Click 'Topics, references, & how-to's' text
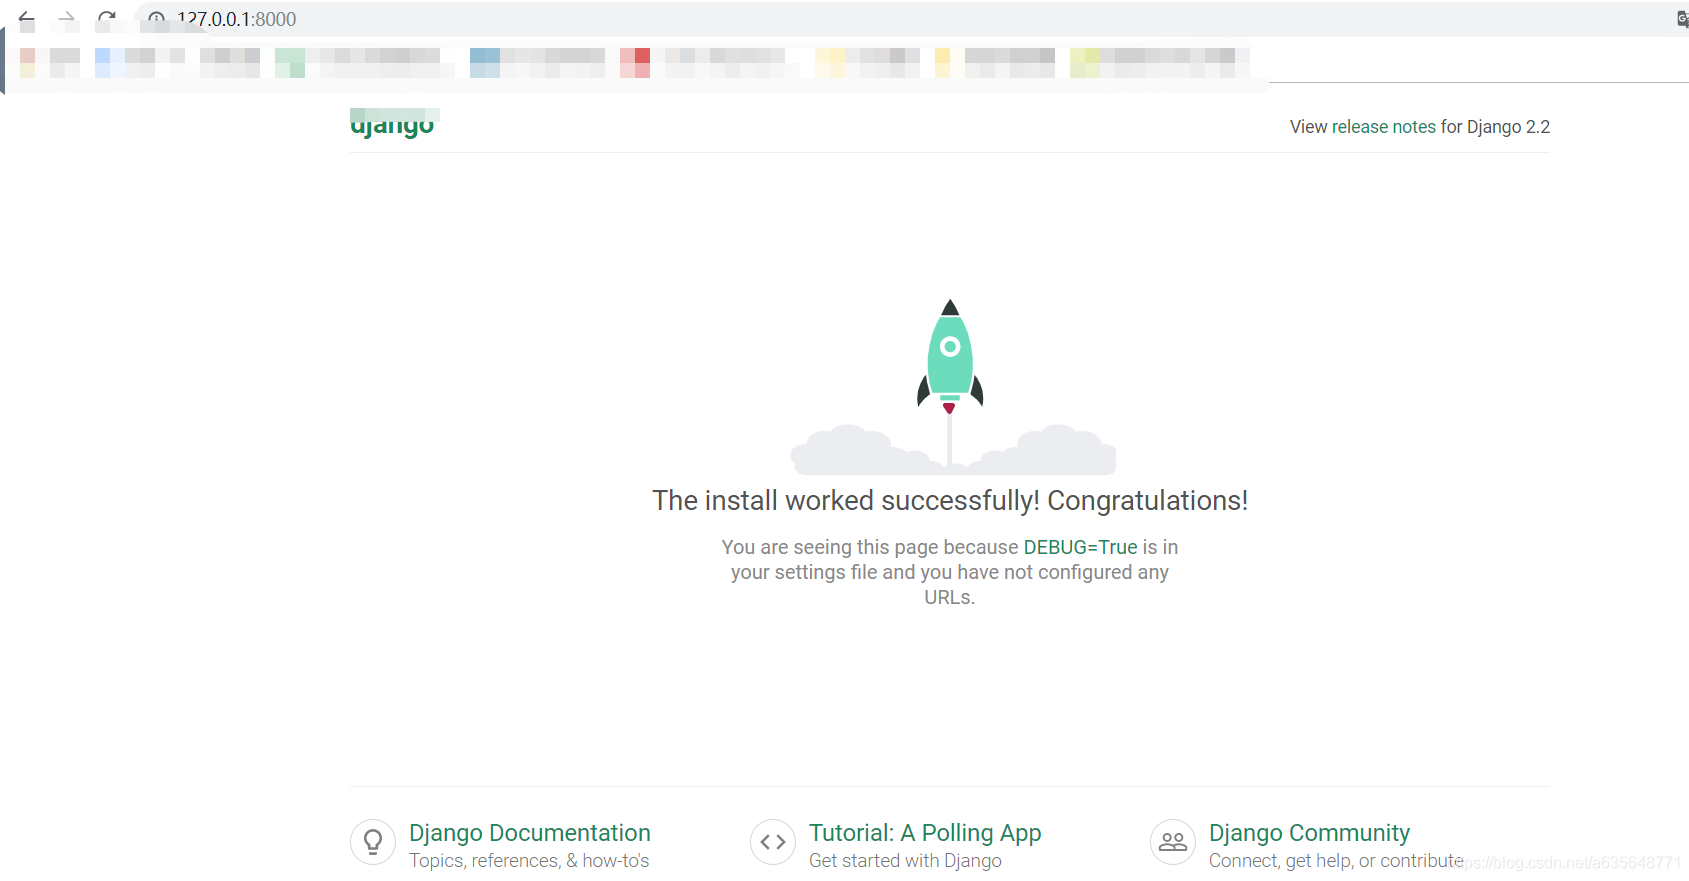This screenshot has width=1689, height=881. pyautogui.click(x=529, y=861)
